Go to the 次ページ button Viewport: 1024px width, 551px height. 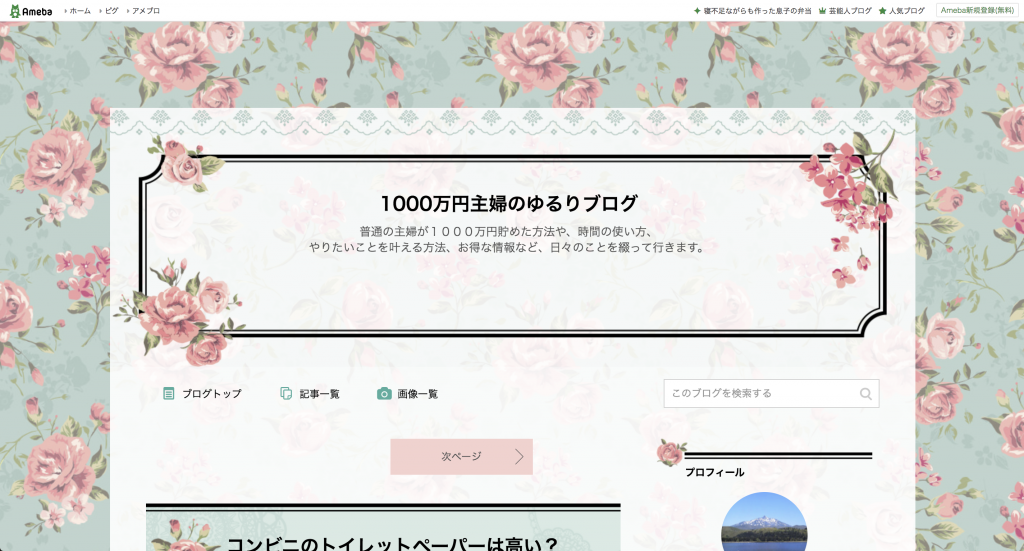click(x=461, y=456)
